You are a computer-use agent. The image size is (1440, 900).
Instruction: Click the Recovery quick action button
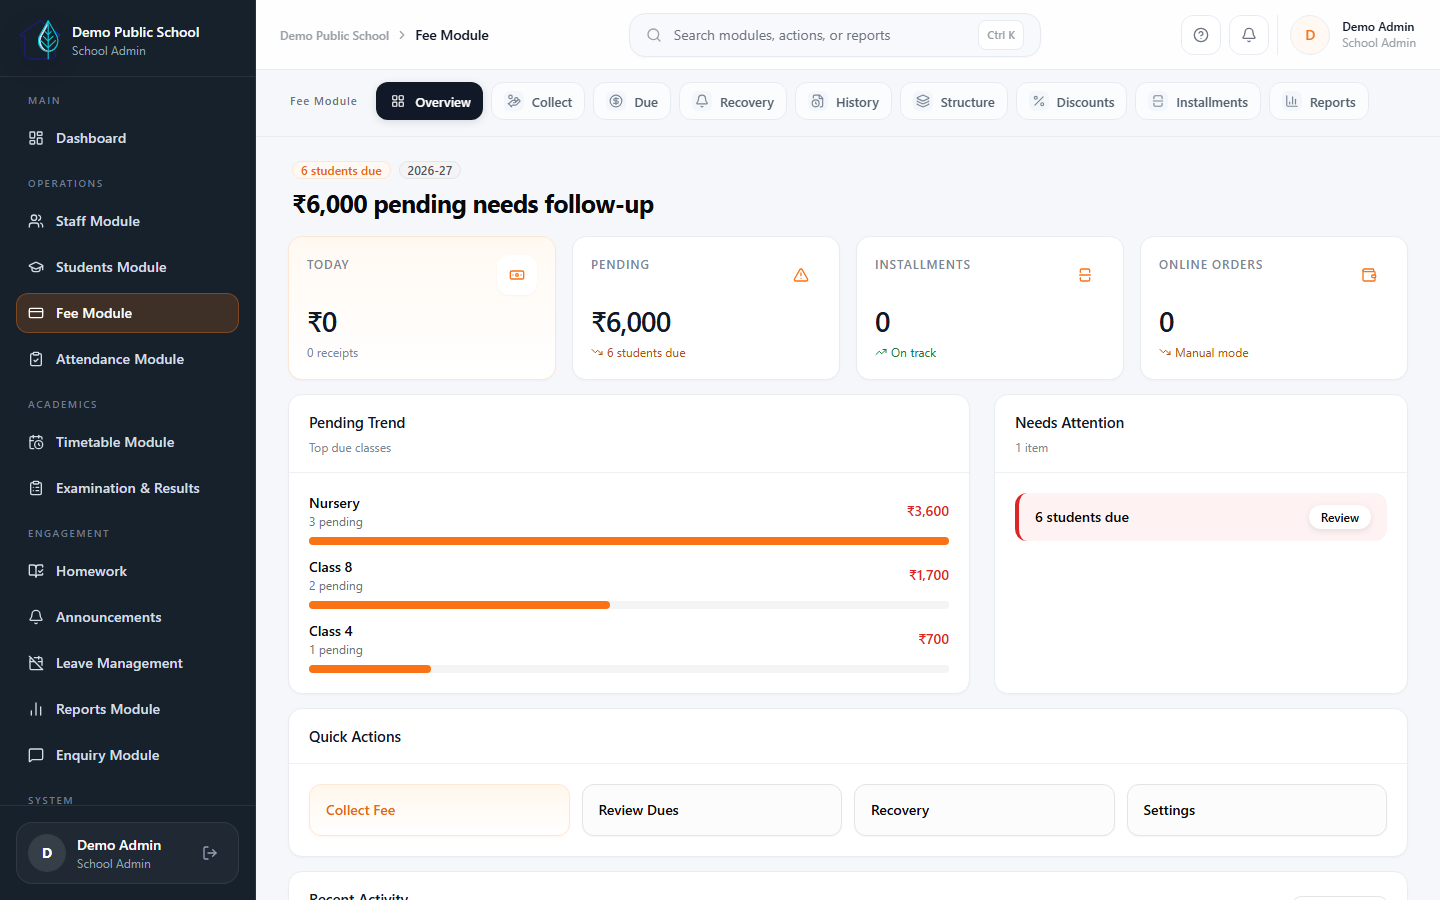pos(984,810)
